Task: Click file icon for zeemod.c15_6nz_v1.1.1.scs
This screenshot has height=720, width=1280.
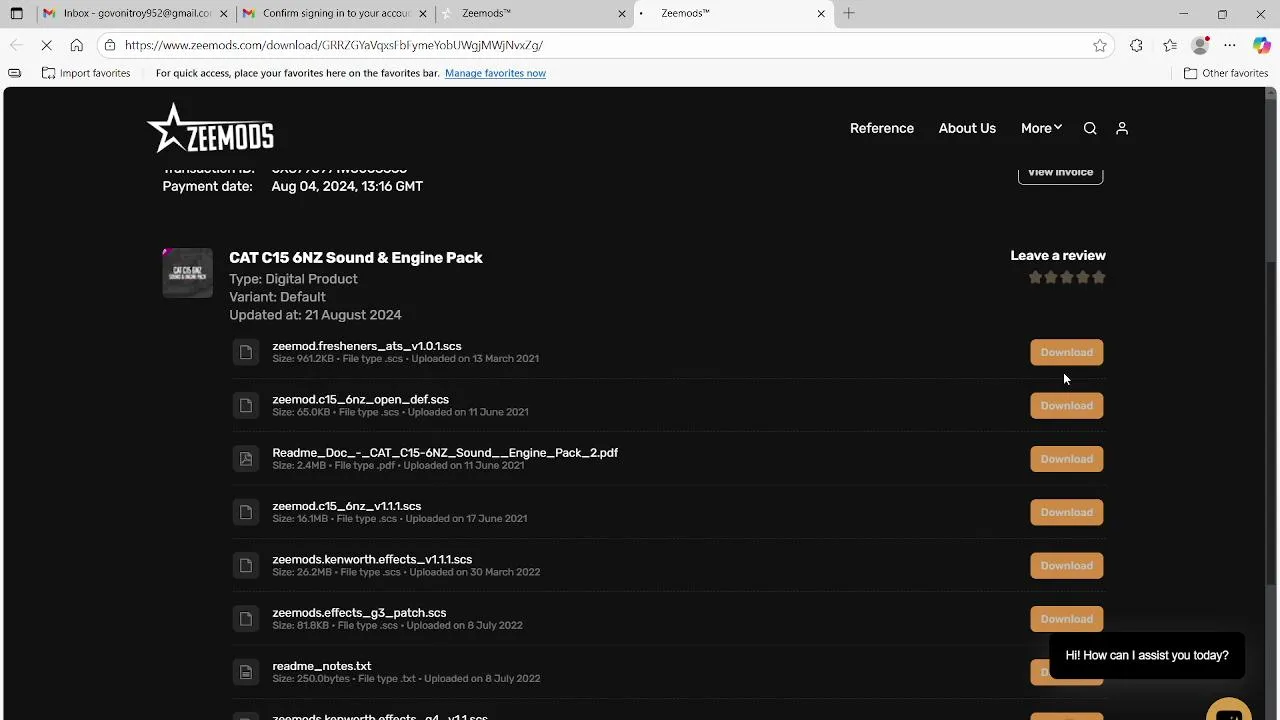Action: [x=246, y=512]
